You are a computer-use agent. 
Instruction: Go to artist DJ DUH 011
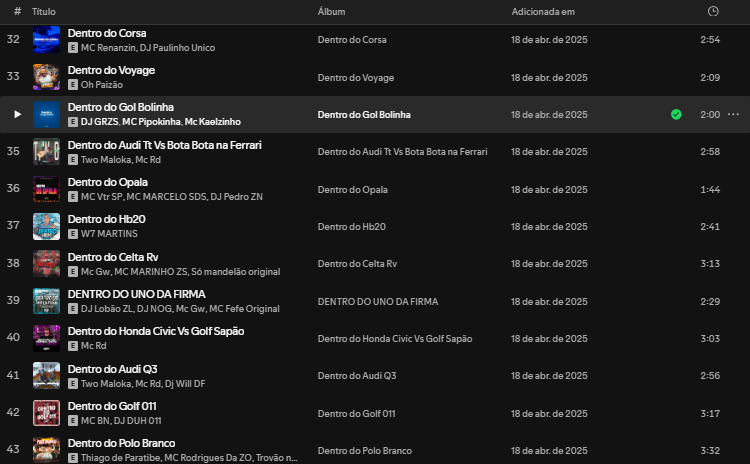138,421
